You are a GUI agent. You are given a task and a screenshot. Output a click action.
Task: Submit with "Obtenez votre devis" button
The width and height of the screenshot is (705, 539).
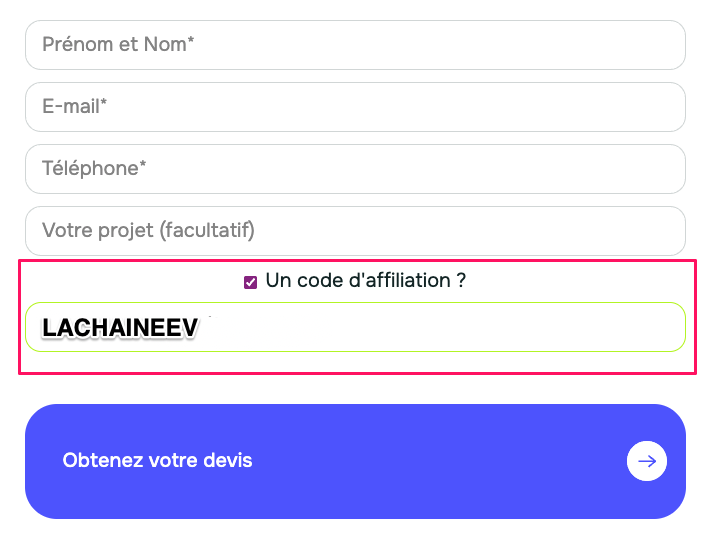[x=355, y=461]
